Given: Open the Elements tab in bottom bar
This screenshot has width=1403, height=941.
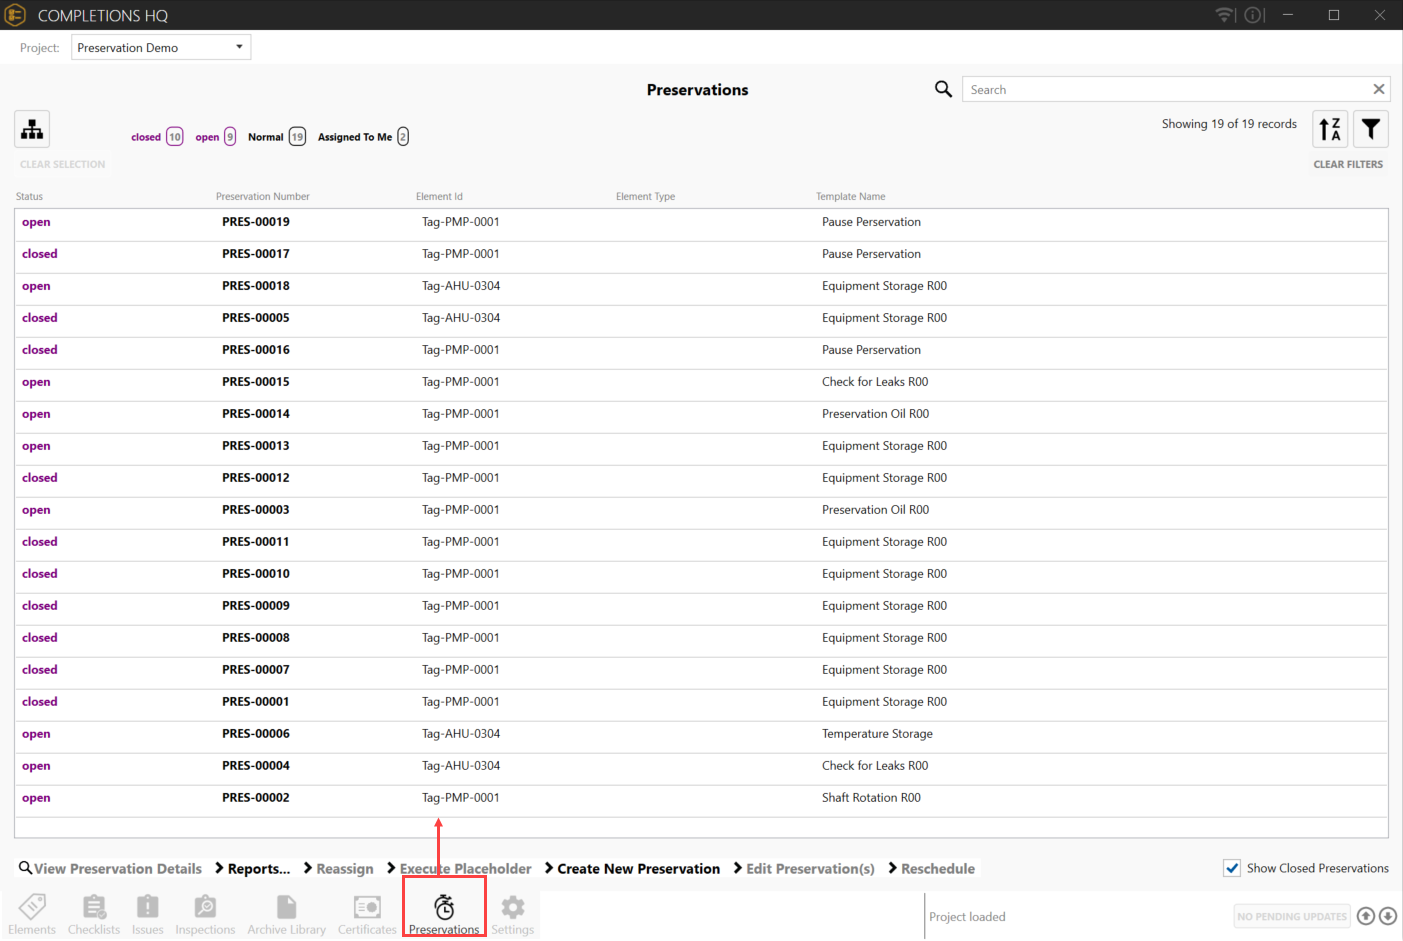Looking at the screenshot, I should coord(32,914).
